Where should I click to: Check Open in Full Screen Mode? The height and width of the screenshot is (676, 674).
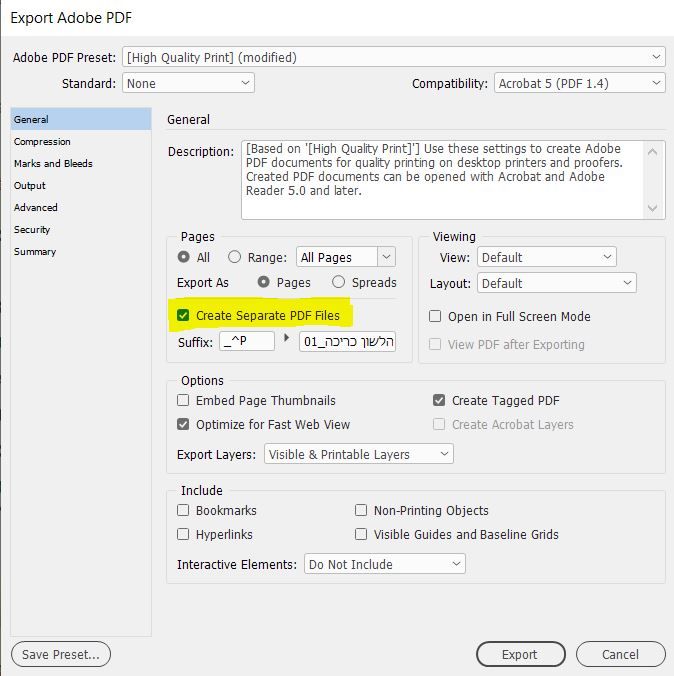(x=436, y=316)
